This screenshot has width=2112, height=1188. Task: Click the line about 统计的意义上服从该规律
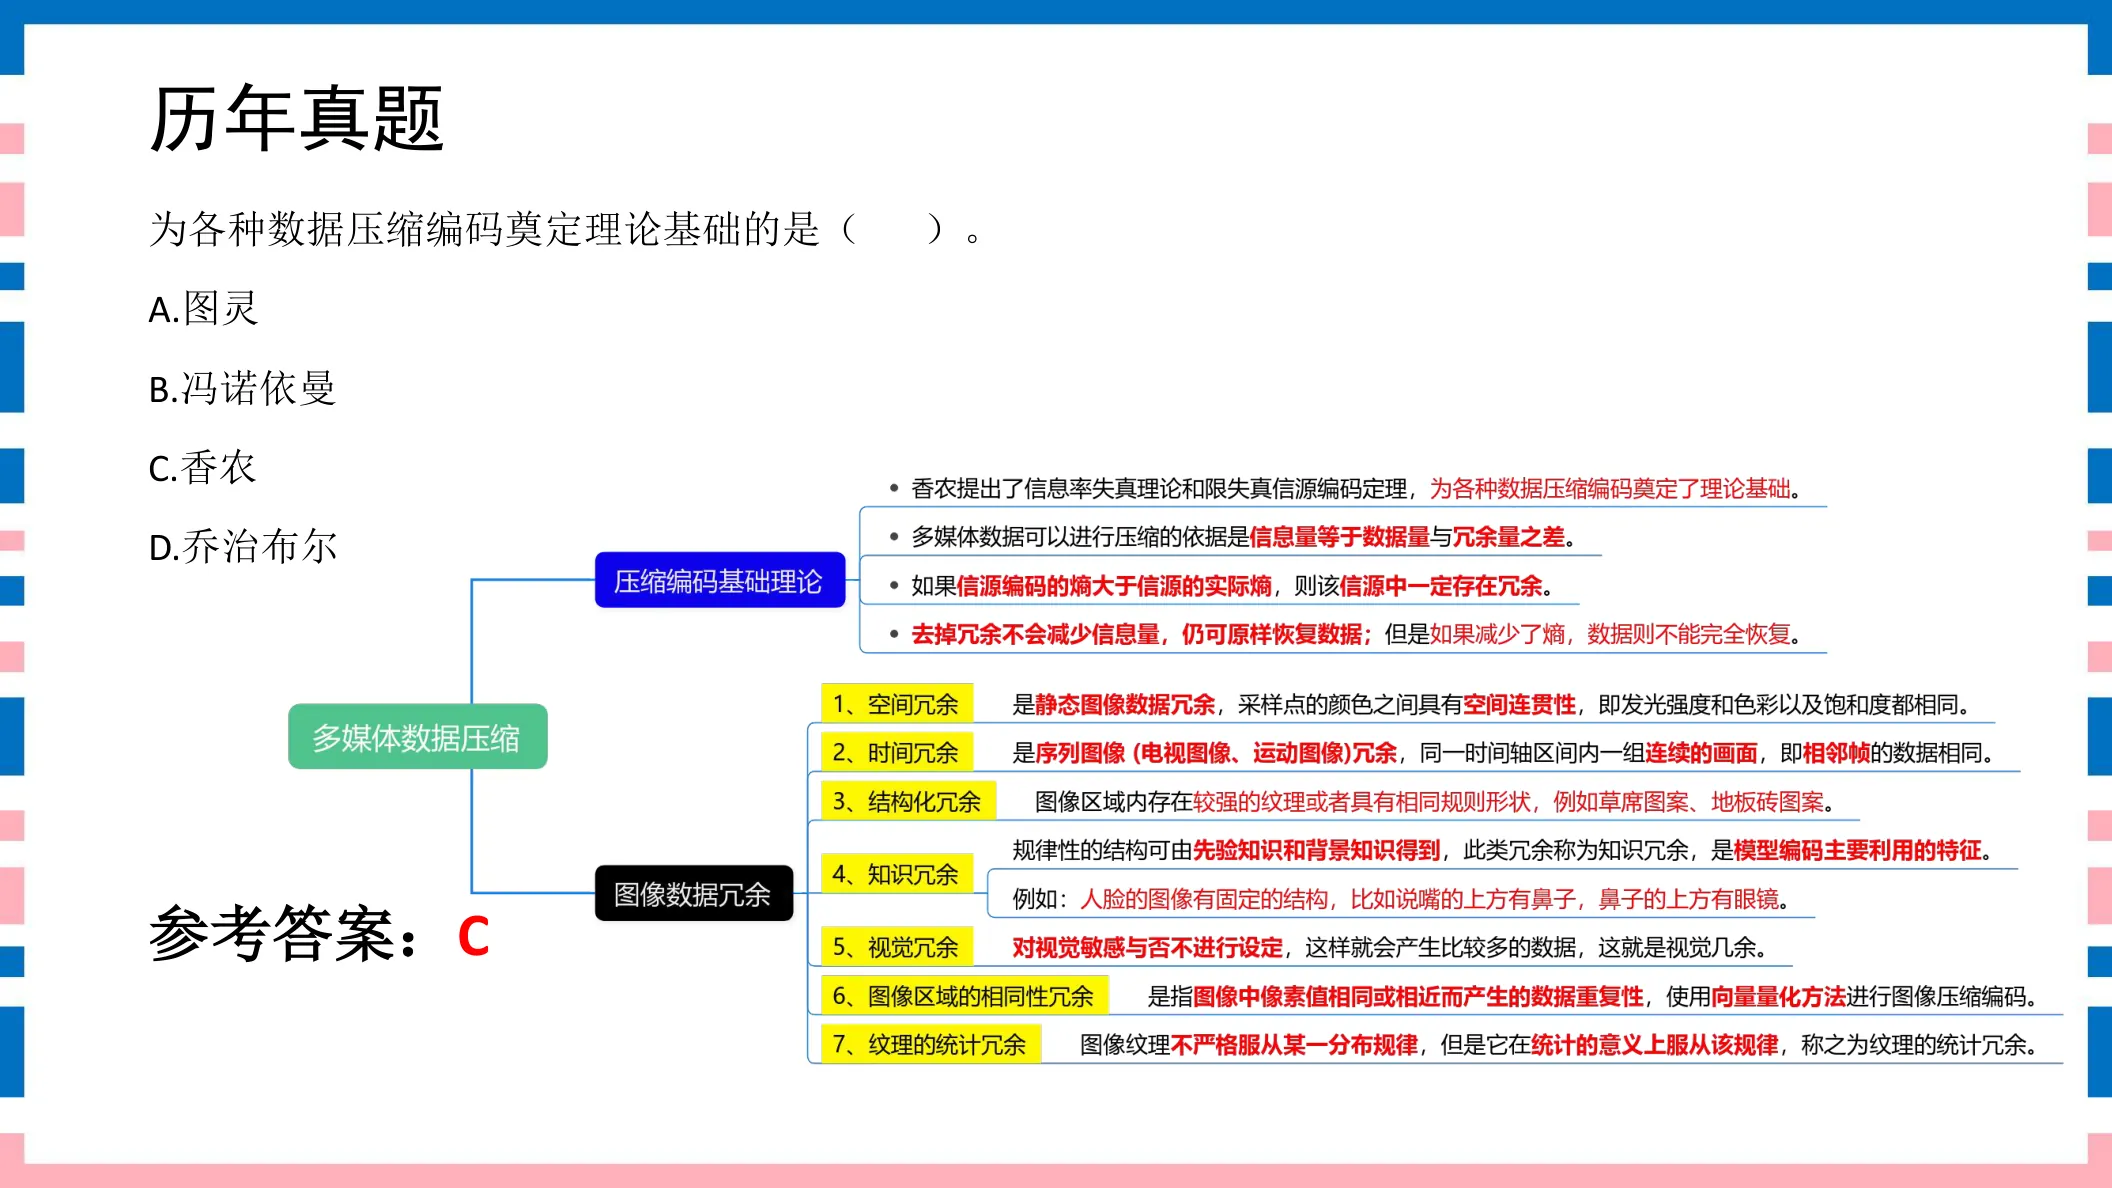tap(1559, 1044)
